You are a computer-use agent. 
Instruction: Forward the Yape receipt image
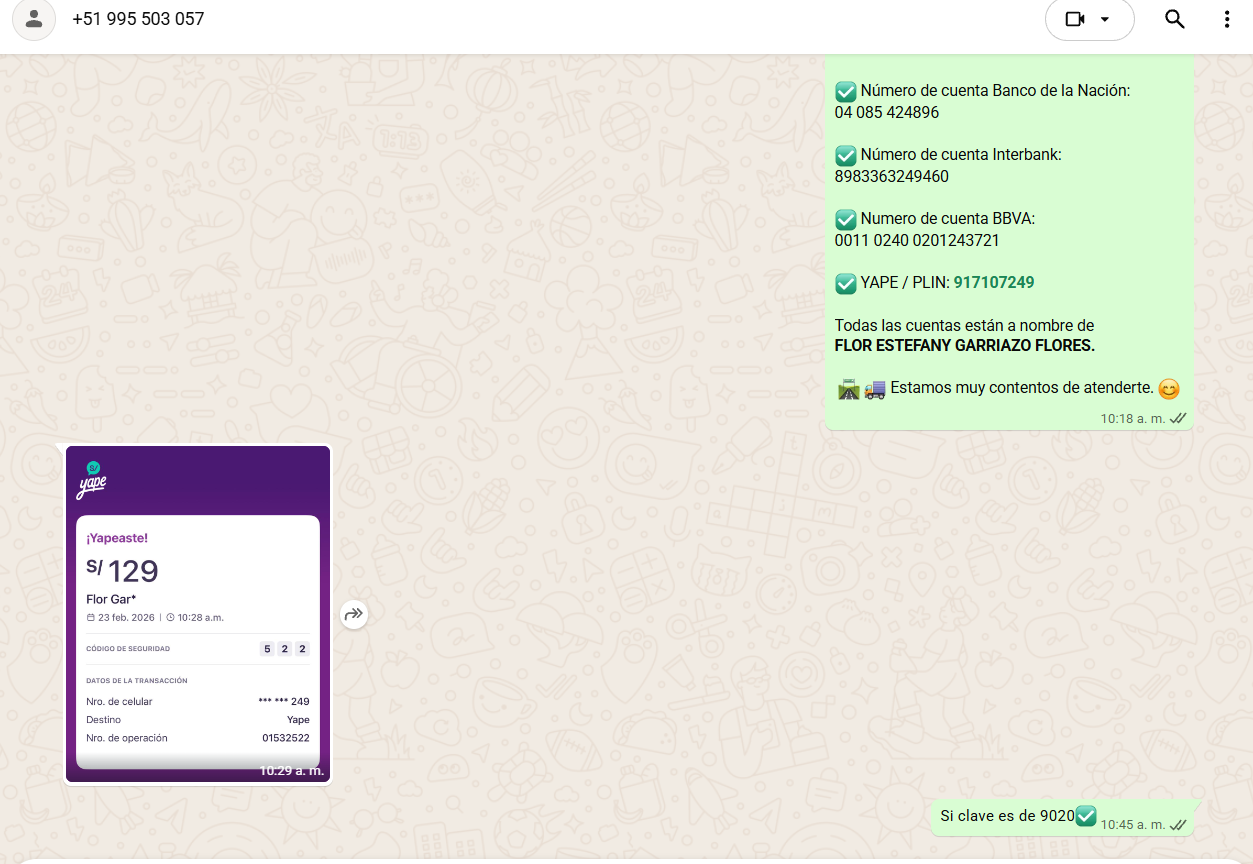(353, 614)
